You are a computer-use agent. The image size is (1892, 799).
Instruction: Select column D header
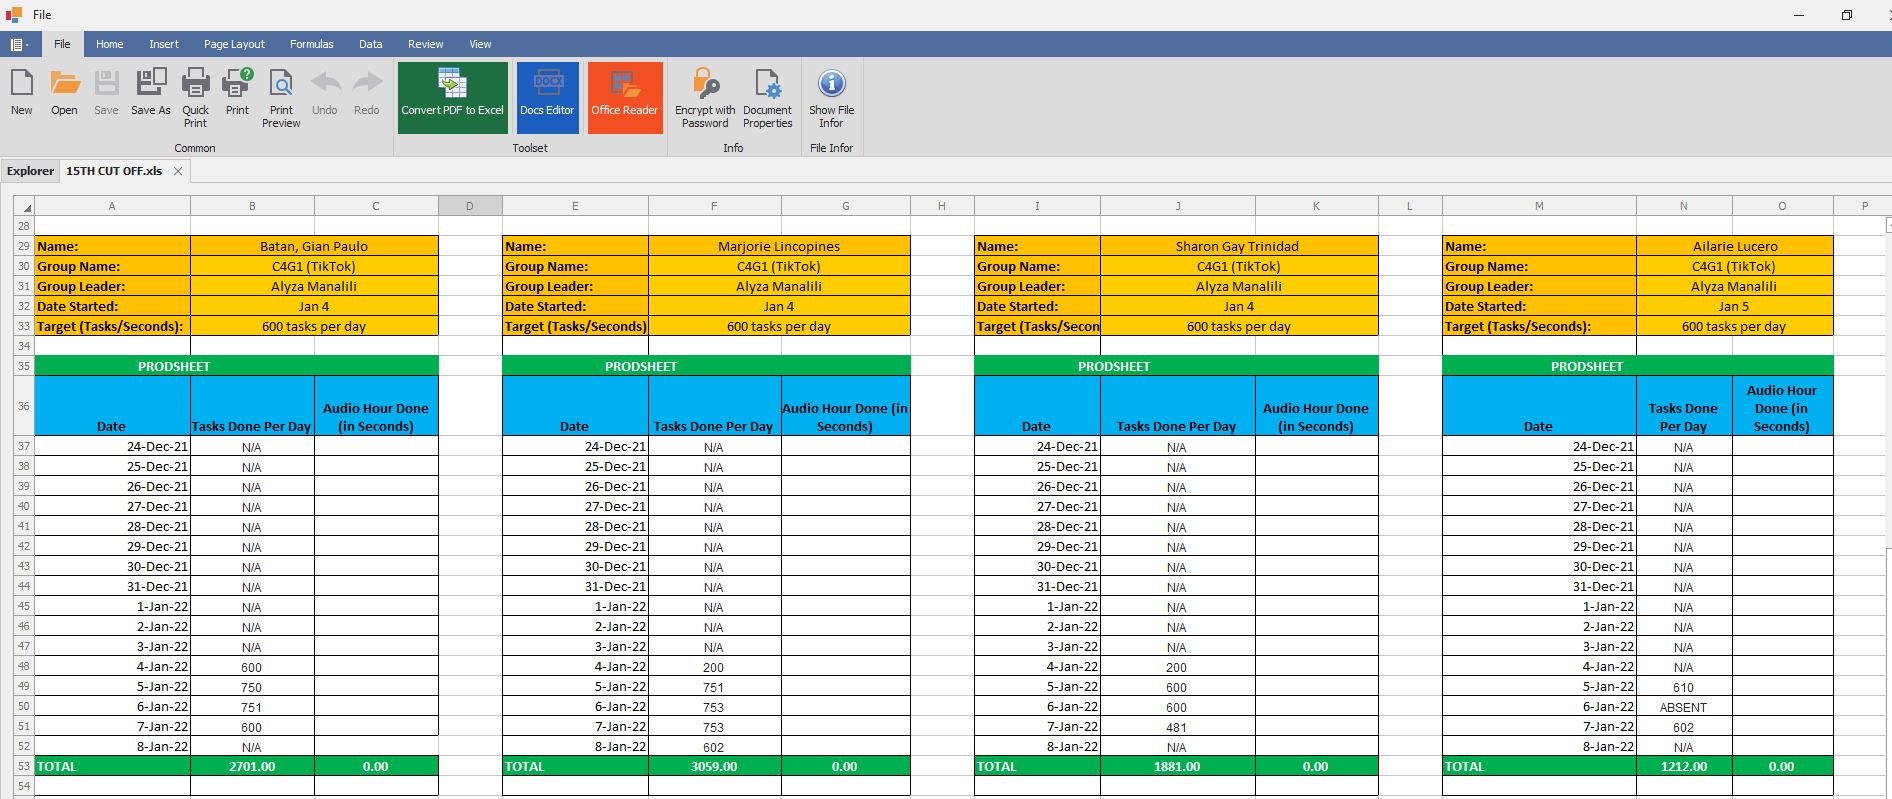(x=470, y=206)
